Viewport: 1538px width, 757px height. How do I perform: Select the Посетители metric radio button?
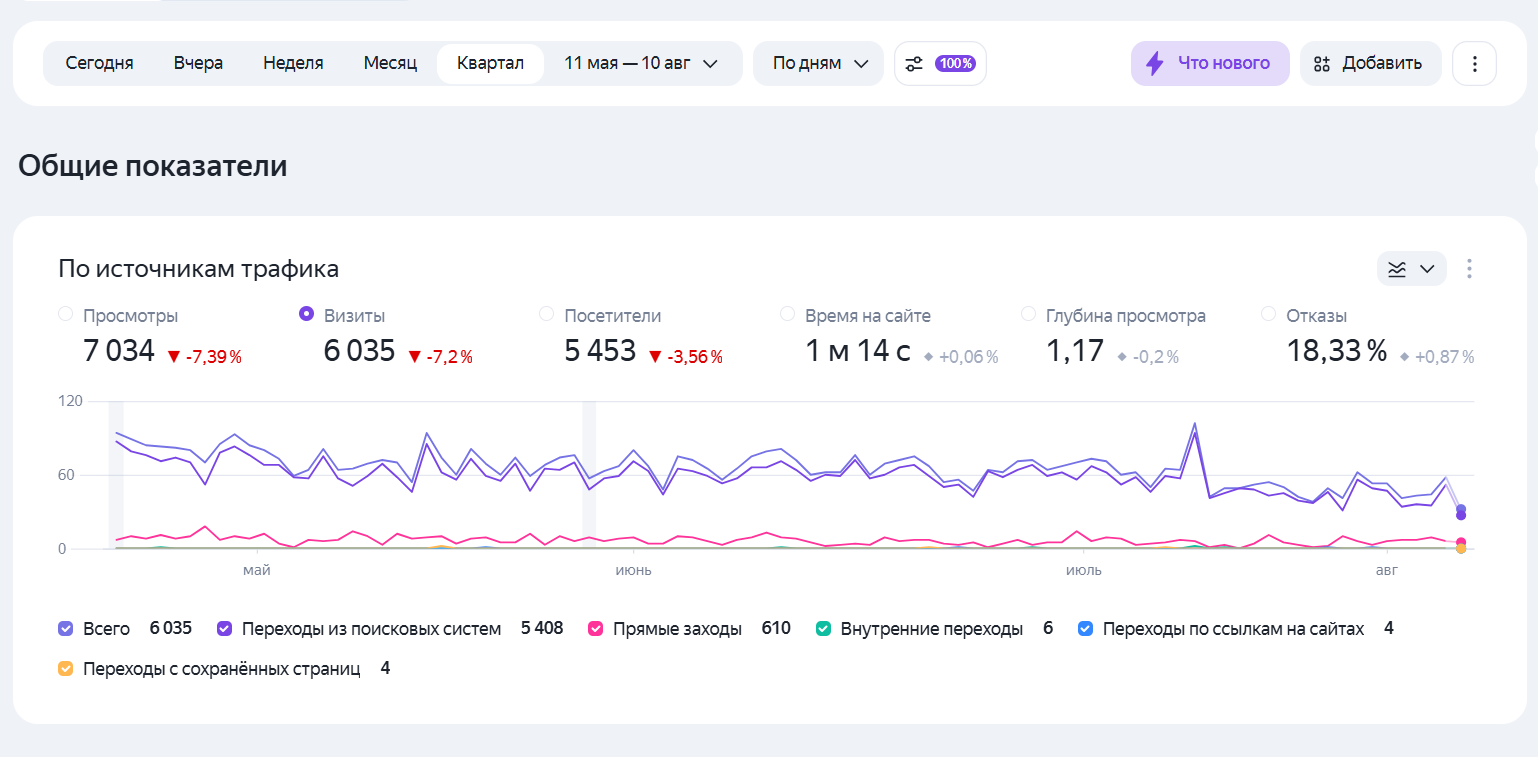[x=547, y=314]
